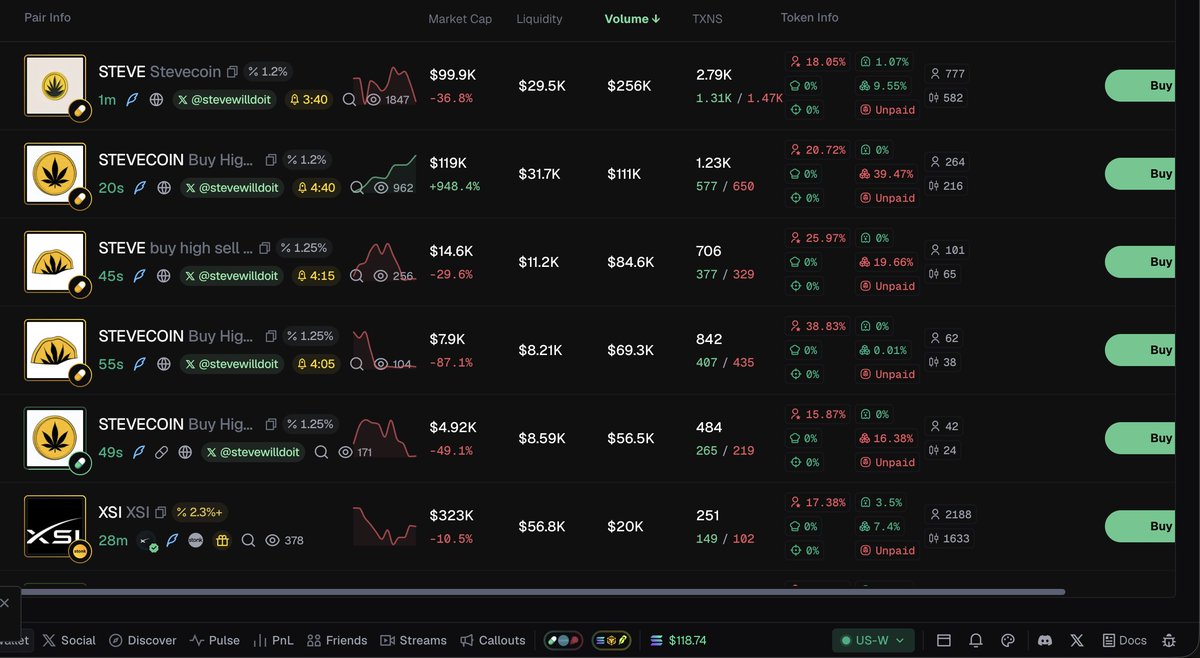
Task: Open the Callouts tab in the bottom bar
Action: tap(493, 640)
